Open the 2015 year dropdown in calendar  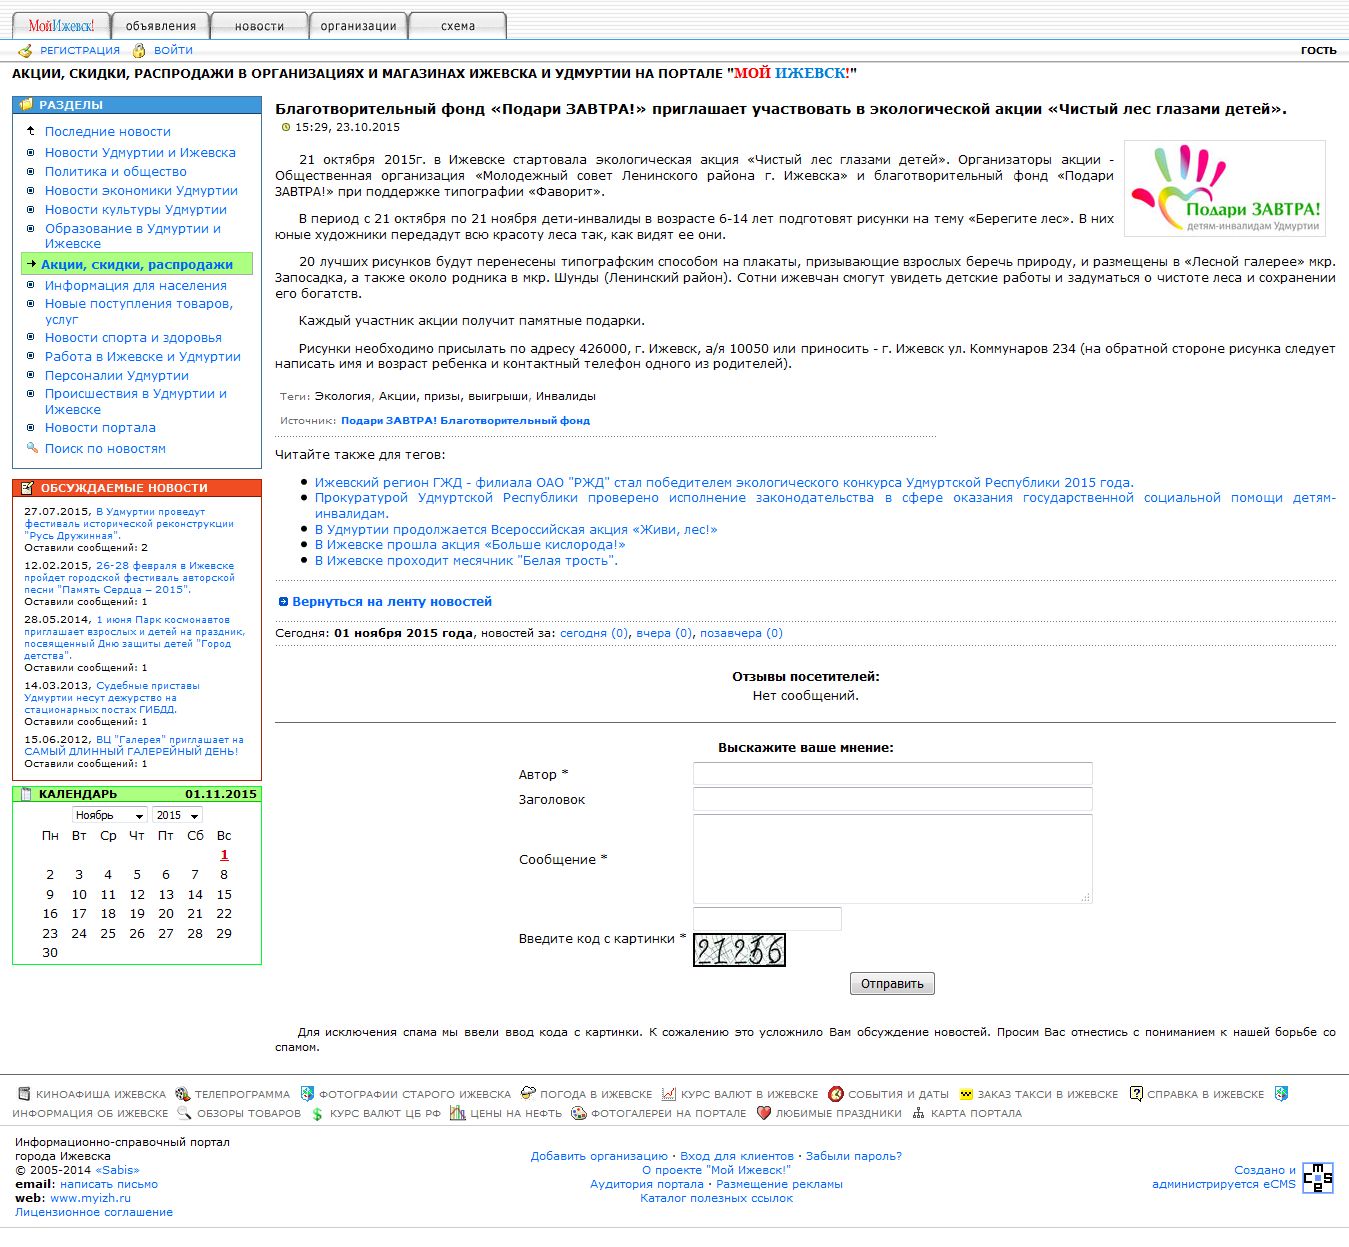click(x=178, y=815)
